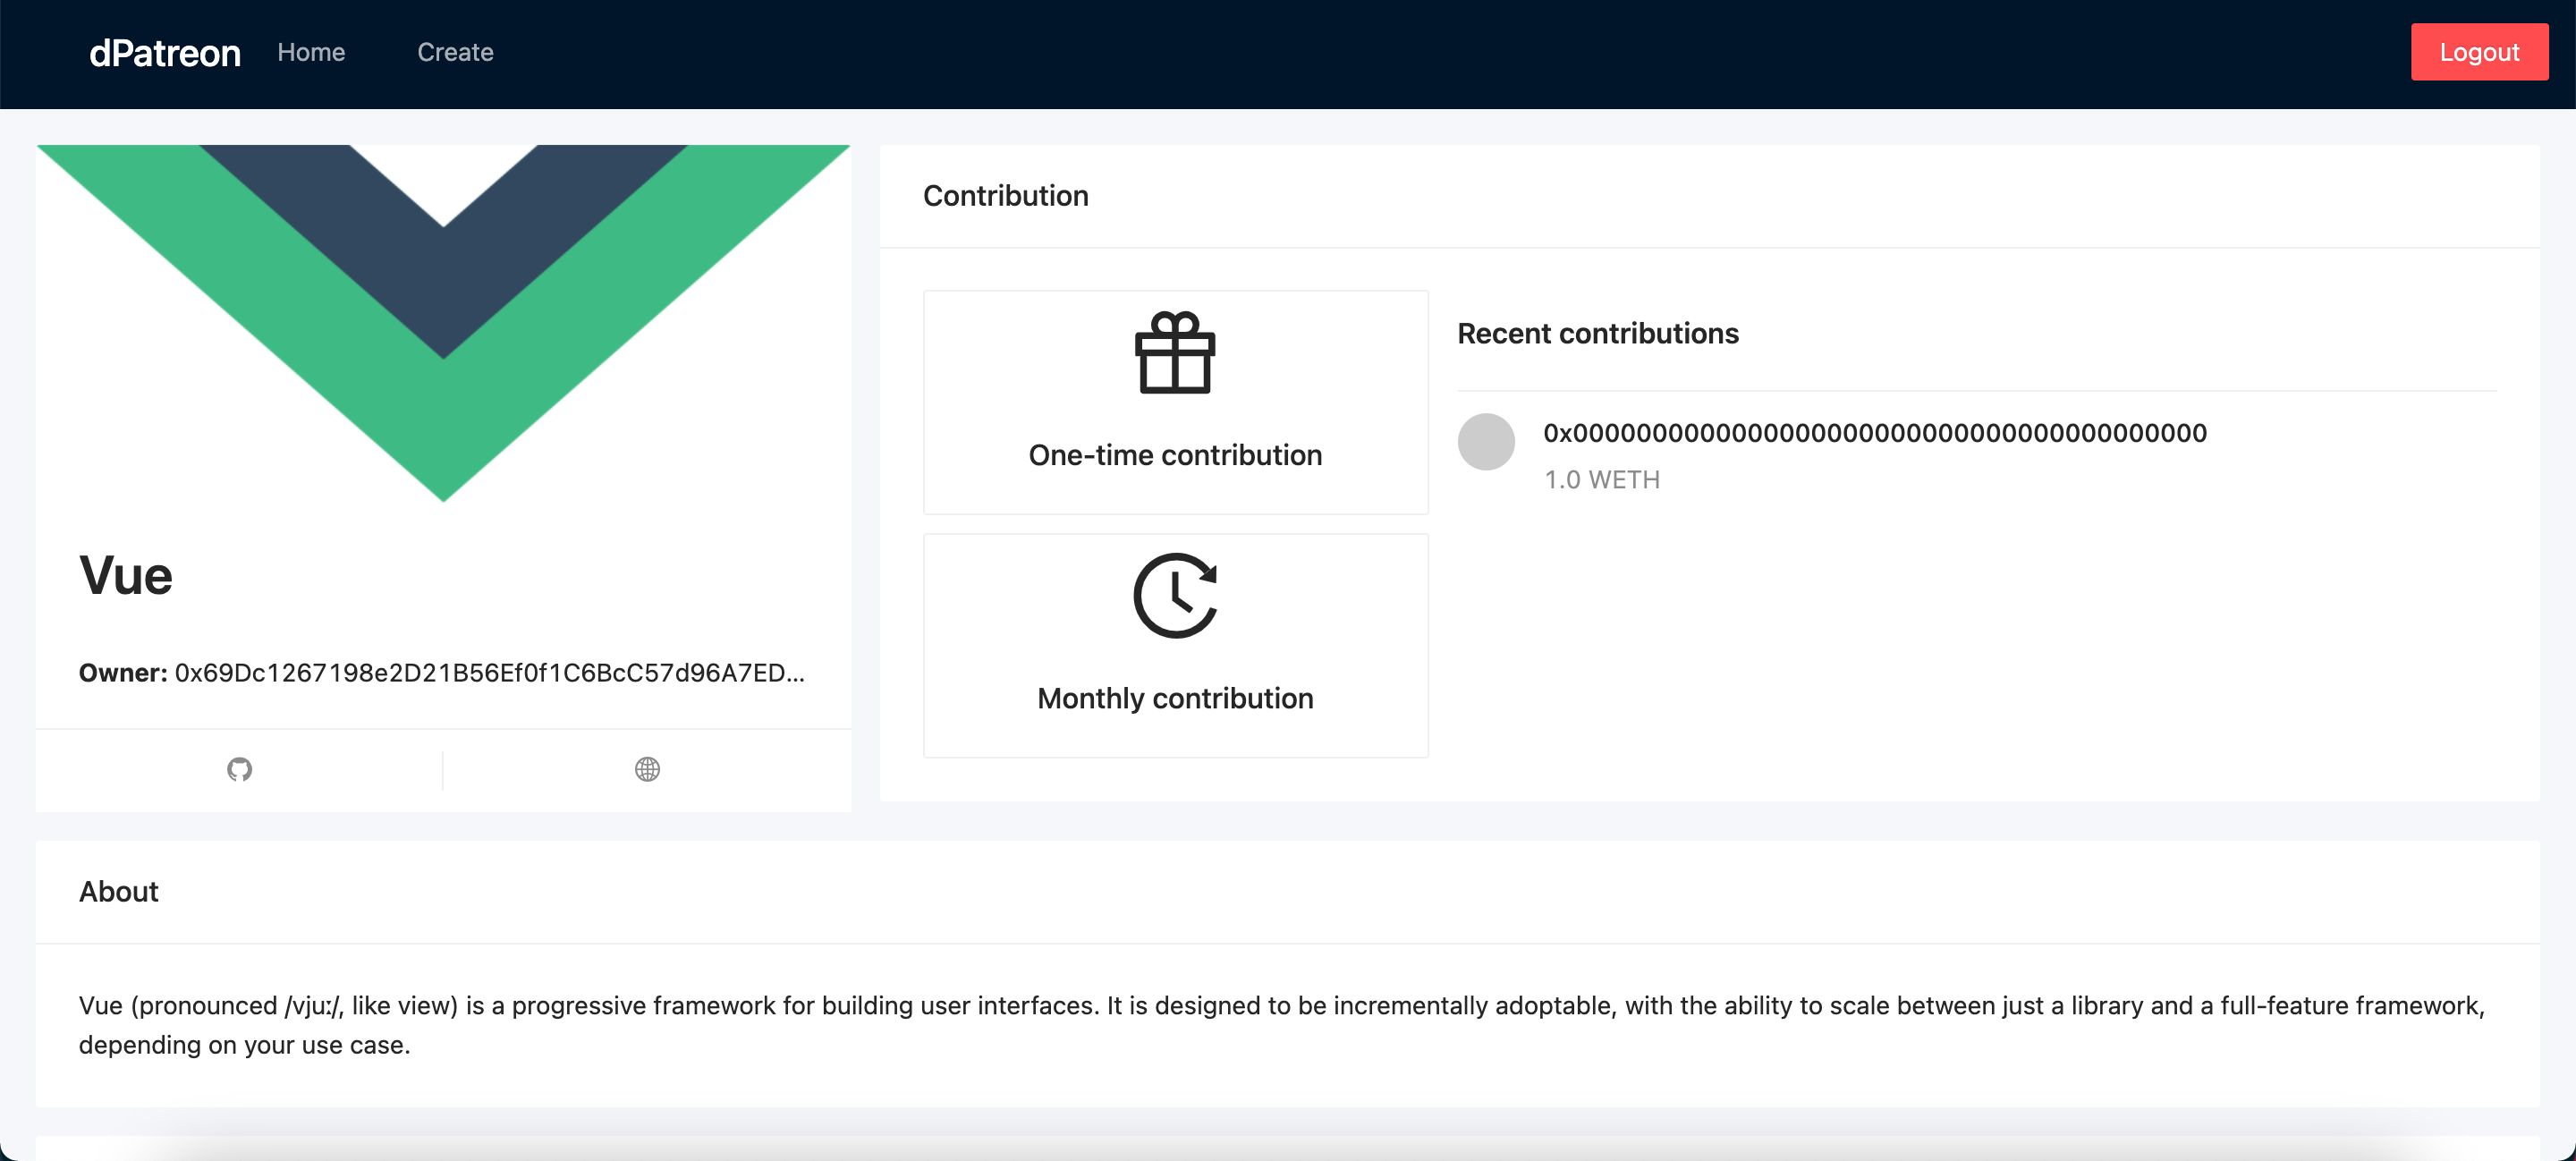The width and height of the screenshot is (2576, 1161).
Task: Click the Recent contributions heading
Action: [x=1597, y=333]
